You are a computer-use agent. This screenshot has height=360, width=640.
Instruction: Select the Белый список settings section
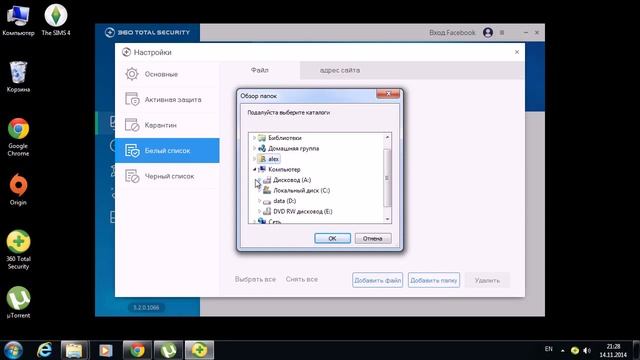[167, 151]
